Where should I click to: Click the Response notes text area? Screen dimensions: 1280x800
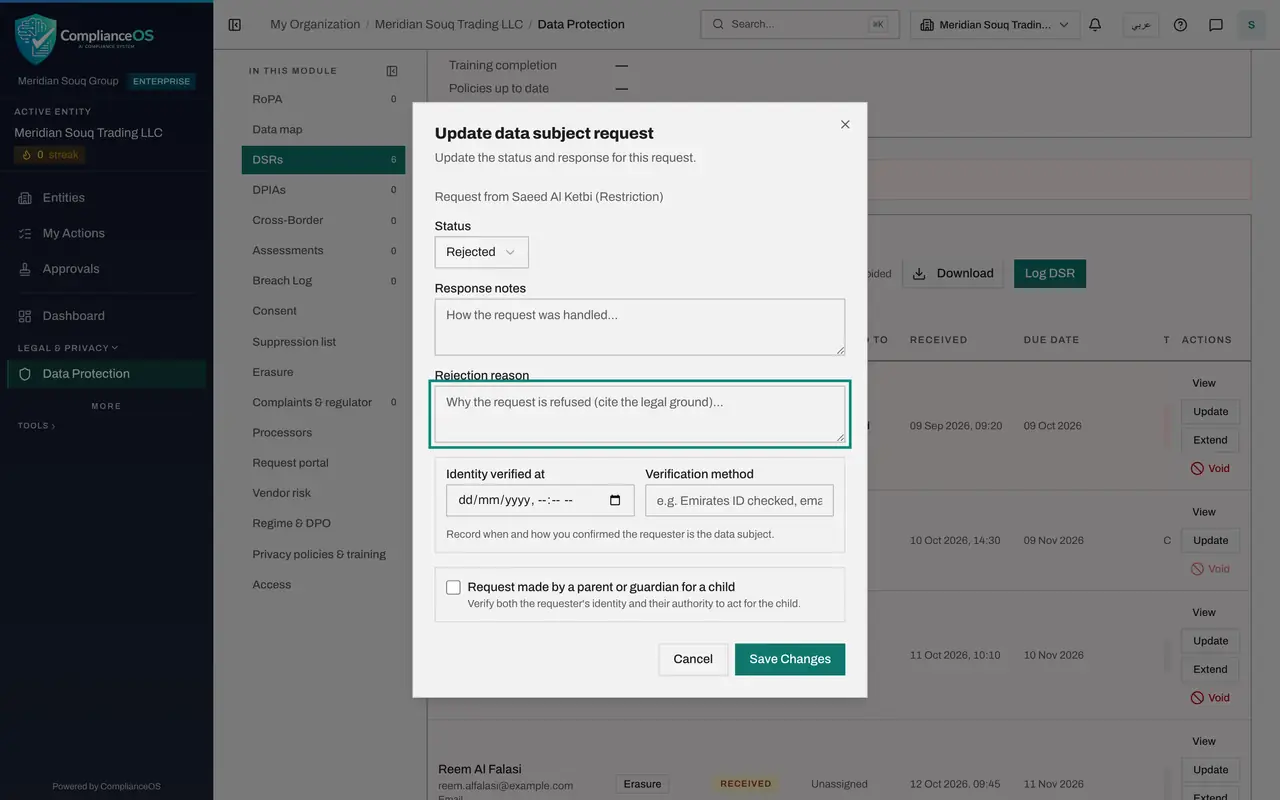point(640,327)
